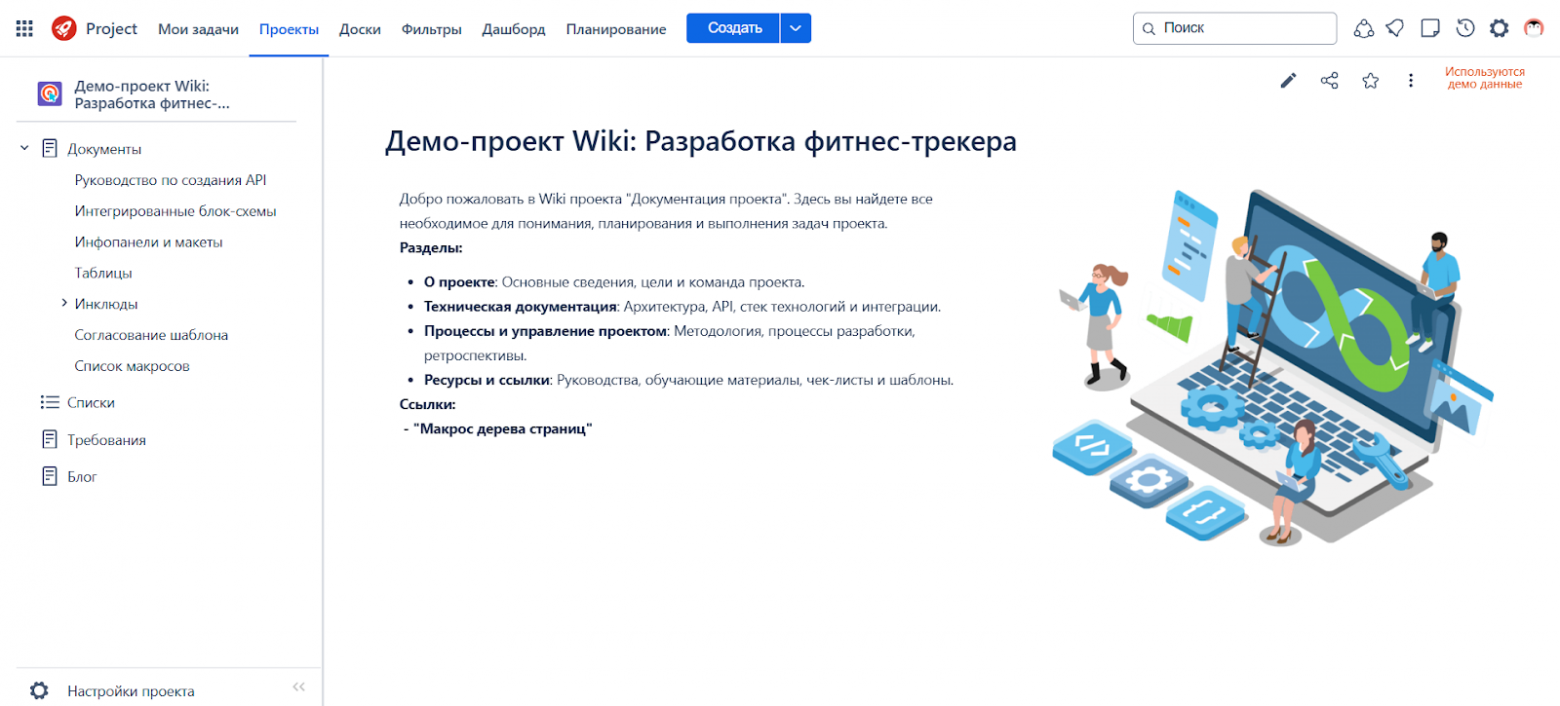The image size is (1560, 706).
Task: Follow the Макрос дерева страниц link
Action: point(504,428)
